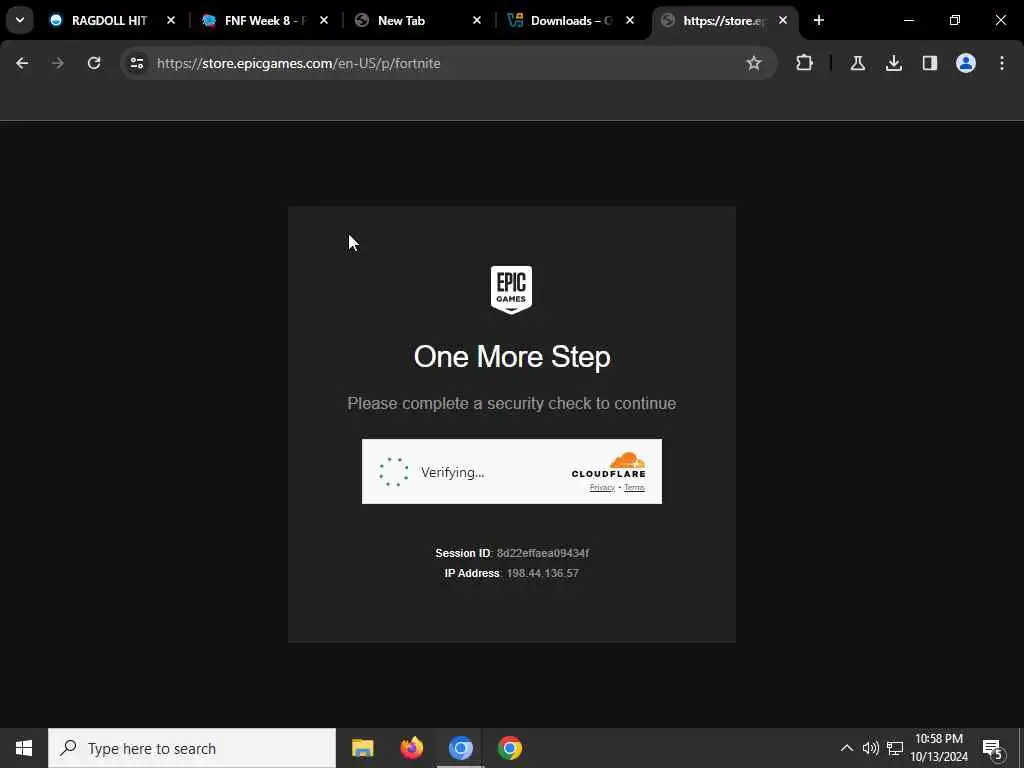Select the IP Address value text
This screenshot has height=768, width=1024.
(x=543, y=573)
